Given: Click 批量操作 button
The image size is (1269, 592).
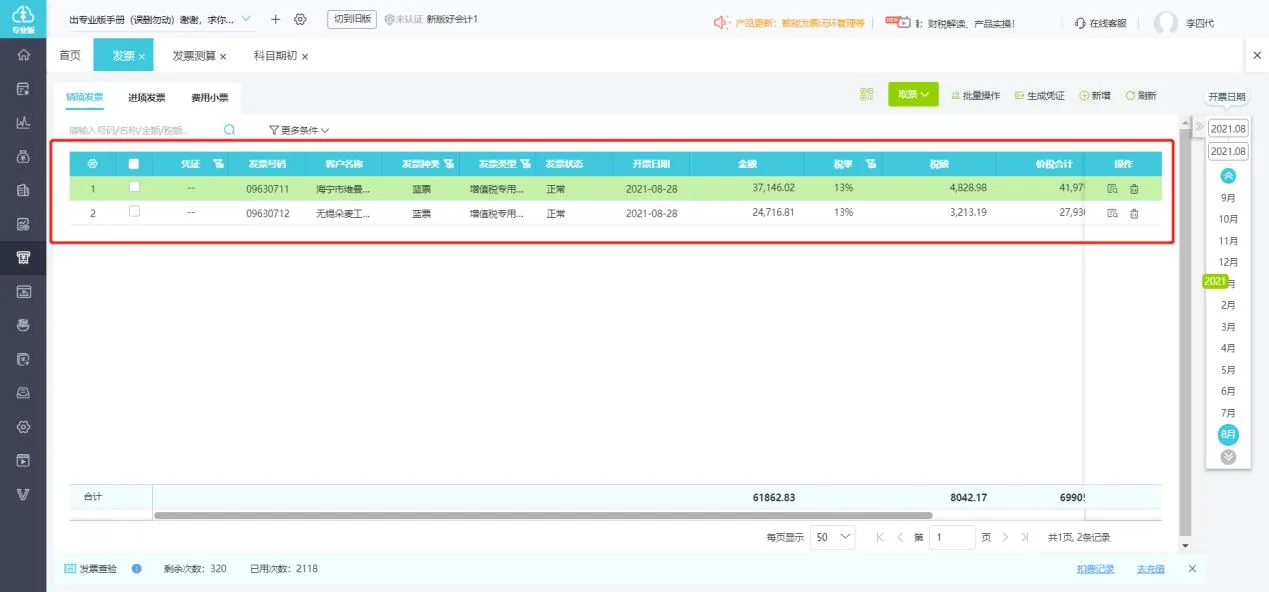Looking at the screenshot, I should point(974,95).
